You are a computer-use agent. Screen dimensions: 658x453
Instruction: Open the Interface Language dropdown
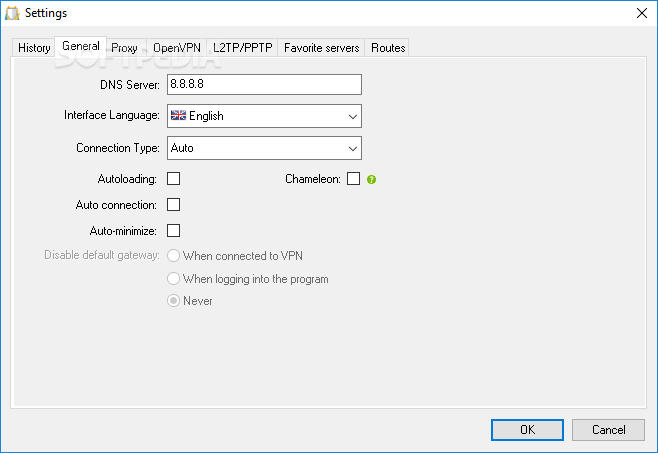coord(264,116)
